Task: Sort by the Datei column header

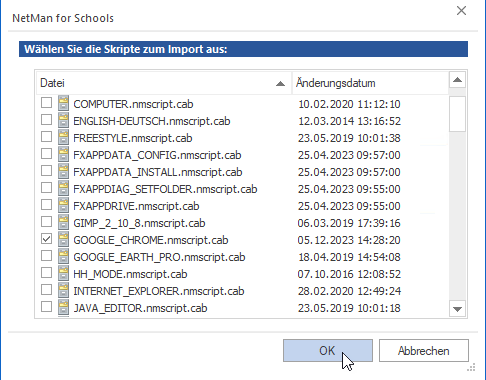Action: (x=164, y=83)
